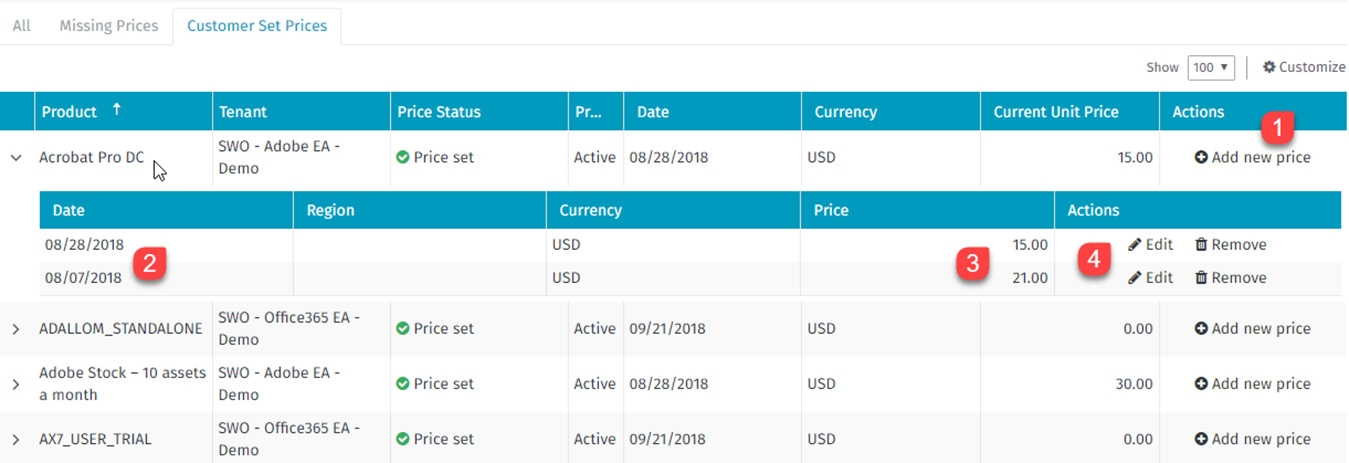The height and width of the screenshot is (463, 1349).
Task: Click pencil Edit icon for 08/28/2018 price
Action: [1134, 245]
